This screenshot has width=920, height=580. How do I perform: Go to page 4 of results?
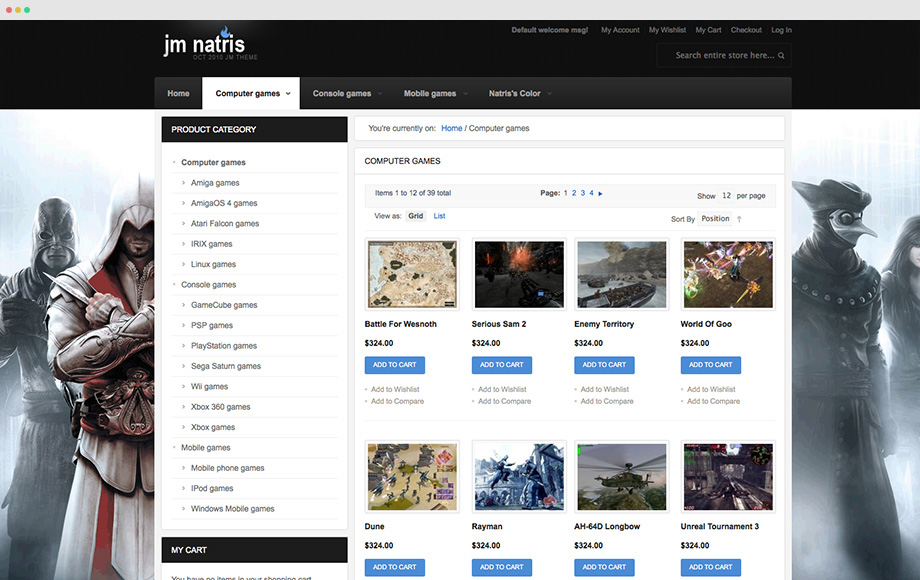[x=591, y=193]
